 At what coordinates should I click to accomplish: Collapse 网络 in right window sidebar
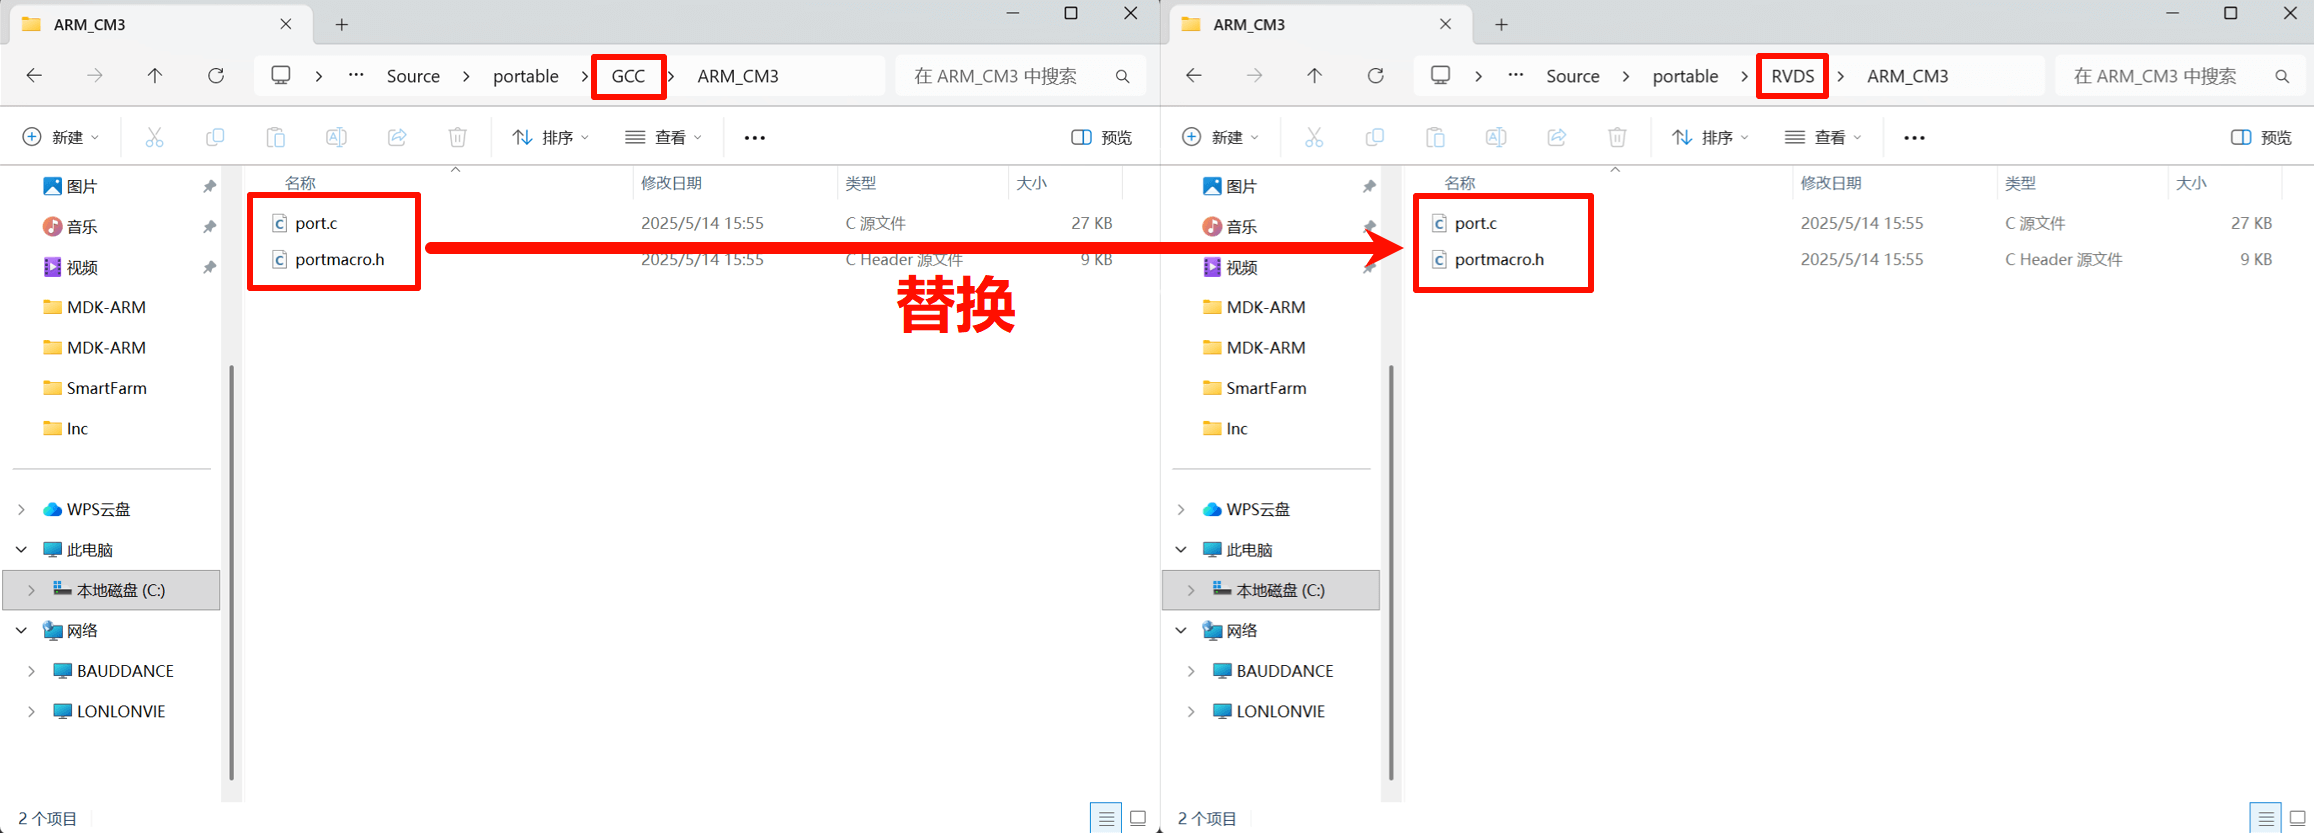1181,631
